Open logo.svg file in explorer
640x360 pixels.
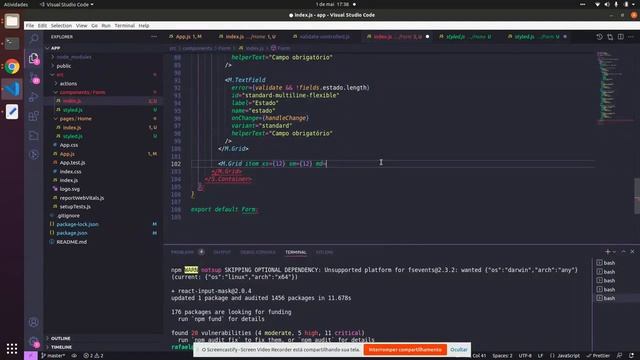point(70,189)
